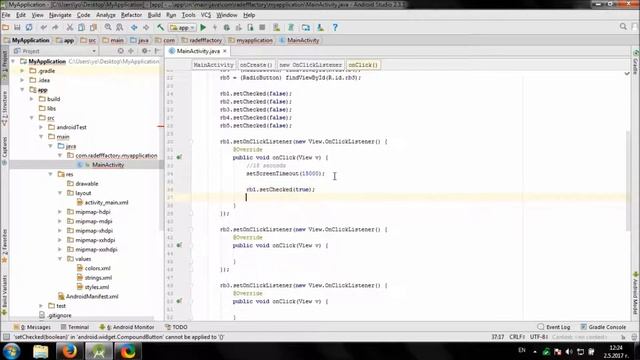Click the onCreate() breadcrumb
The width and height of the screenshot is (640, 360).
click(x=256, y=65)
